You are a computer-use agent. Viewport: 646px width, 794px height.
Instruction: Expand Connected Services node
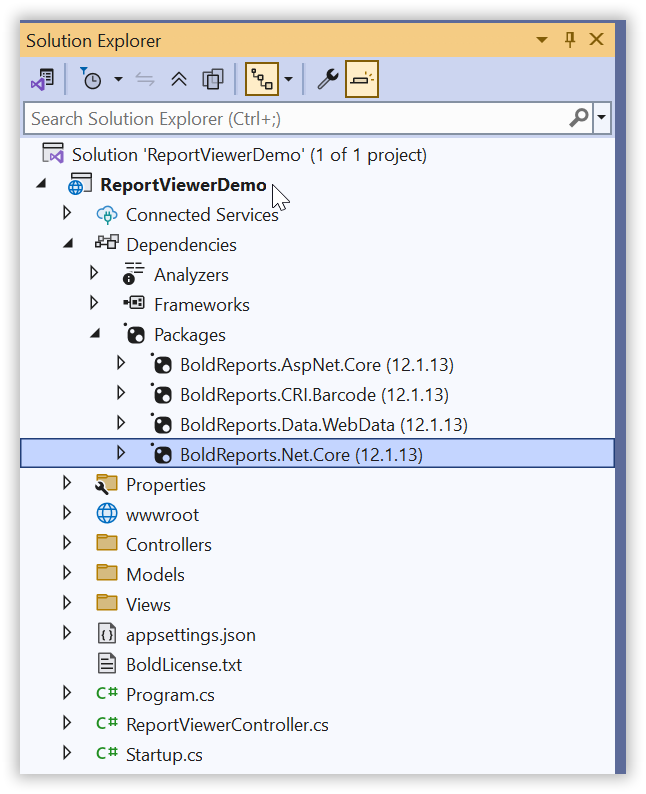[x=67, y=213]
